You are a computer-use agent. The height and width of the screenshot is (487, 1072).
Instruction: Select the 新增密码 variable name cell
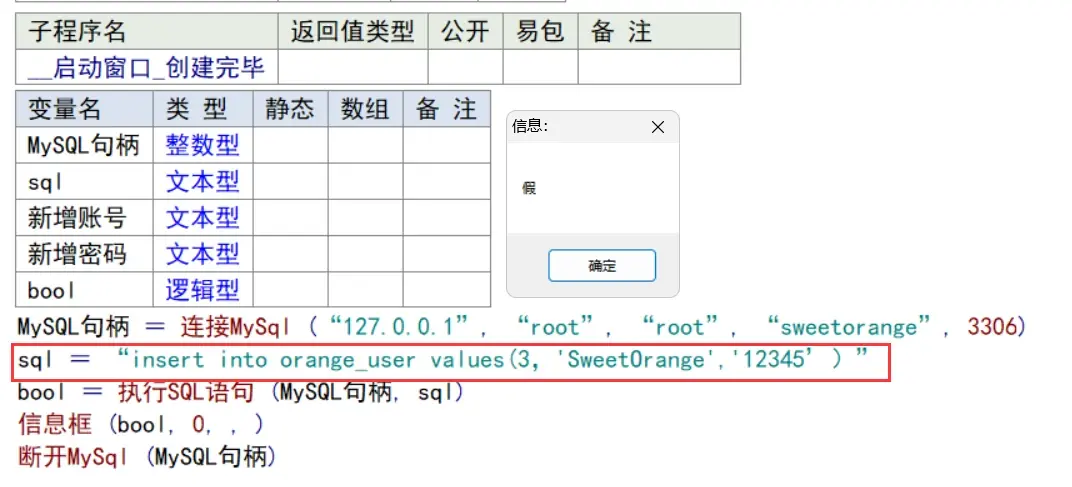(x=84, y=254)
